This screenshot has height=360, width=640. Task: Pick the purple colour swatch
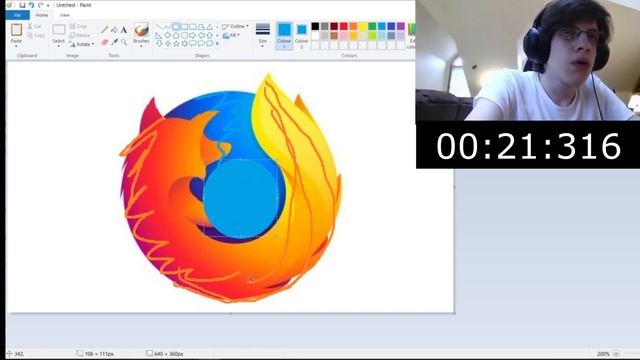401,27
